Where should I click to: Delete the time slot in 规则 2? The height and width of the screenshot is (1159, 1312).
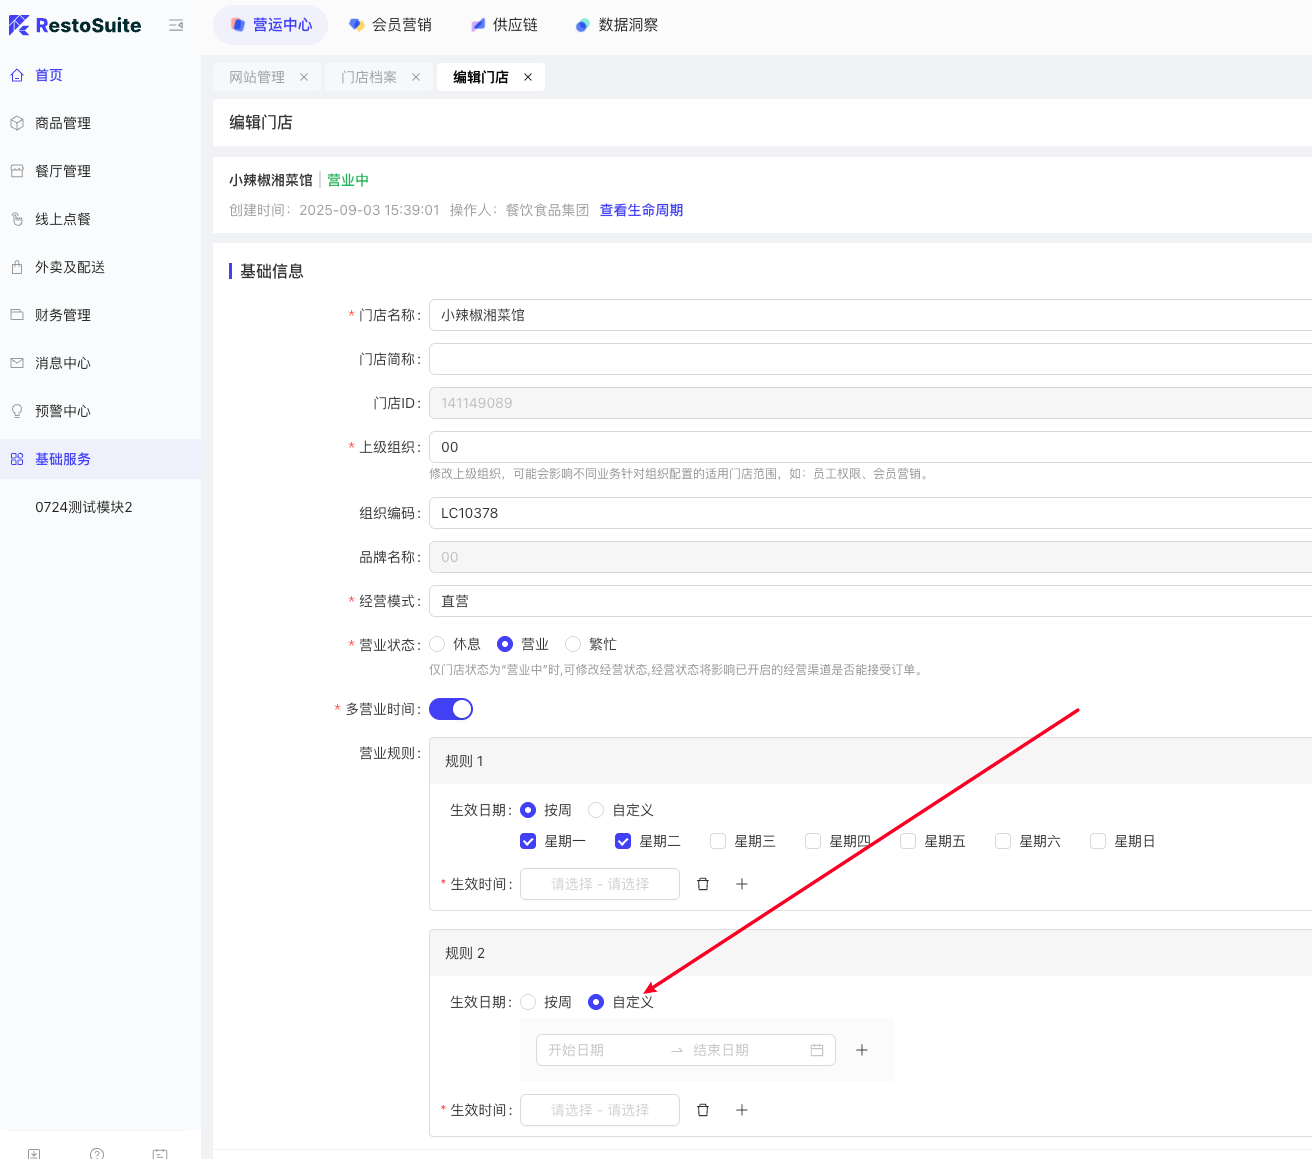(x=703, y=1110)
